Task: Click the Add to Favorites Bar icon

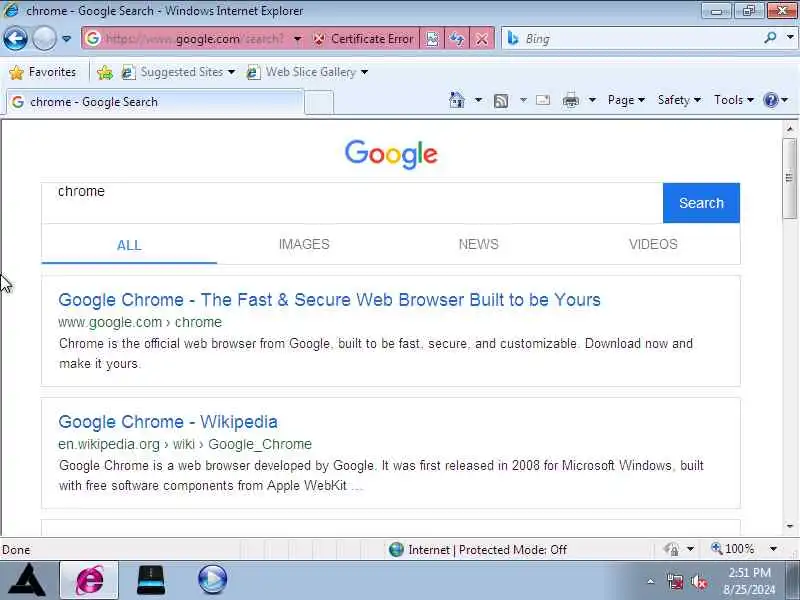Action: [x=105, y=72]
